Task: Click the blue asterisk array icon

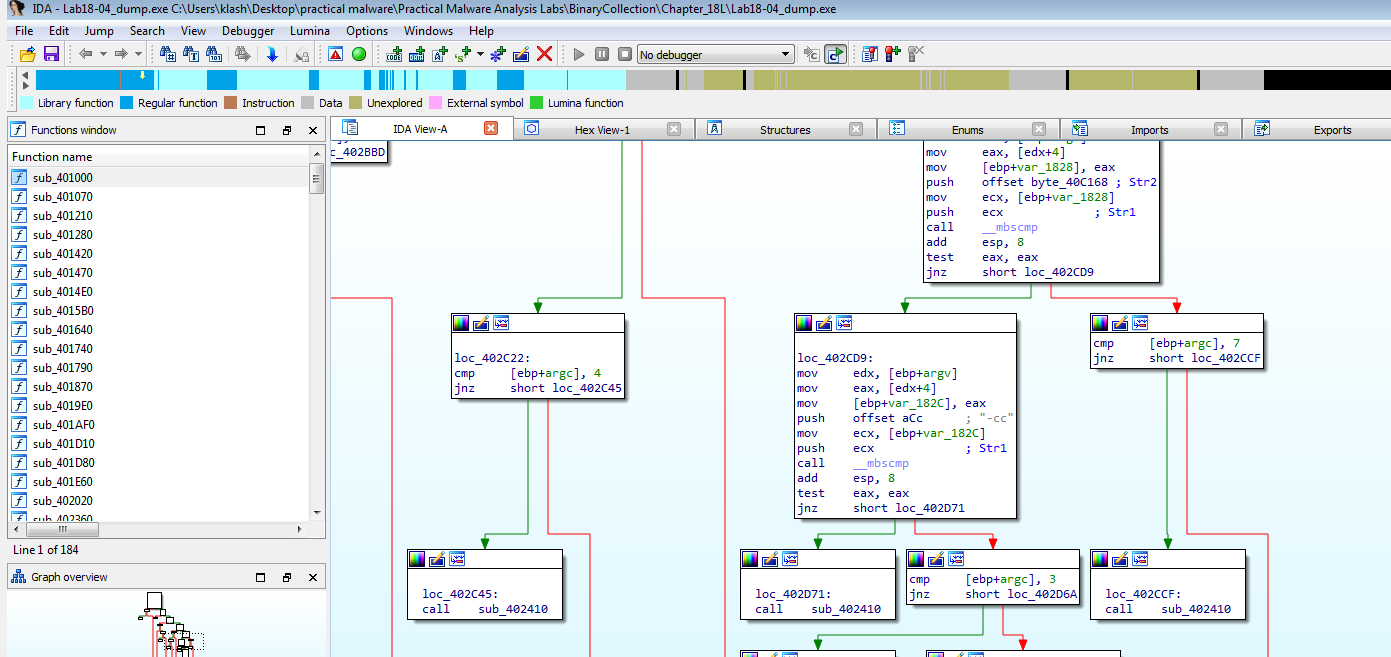Action: pos(497,54)
